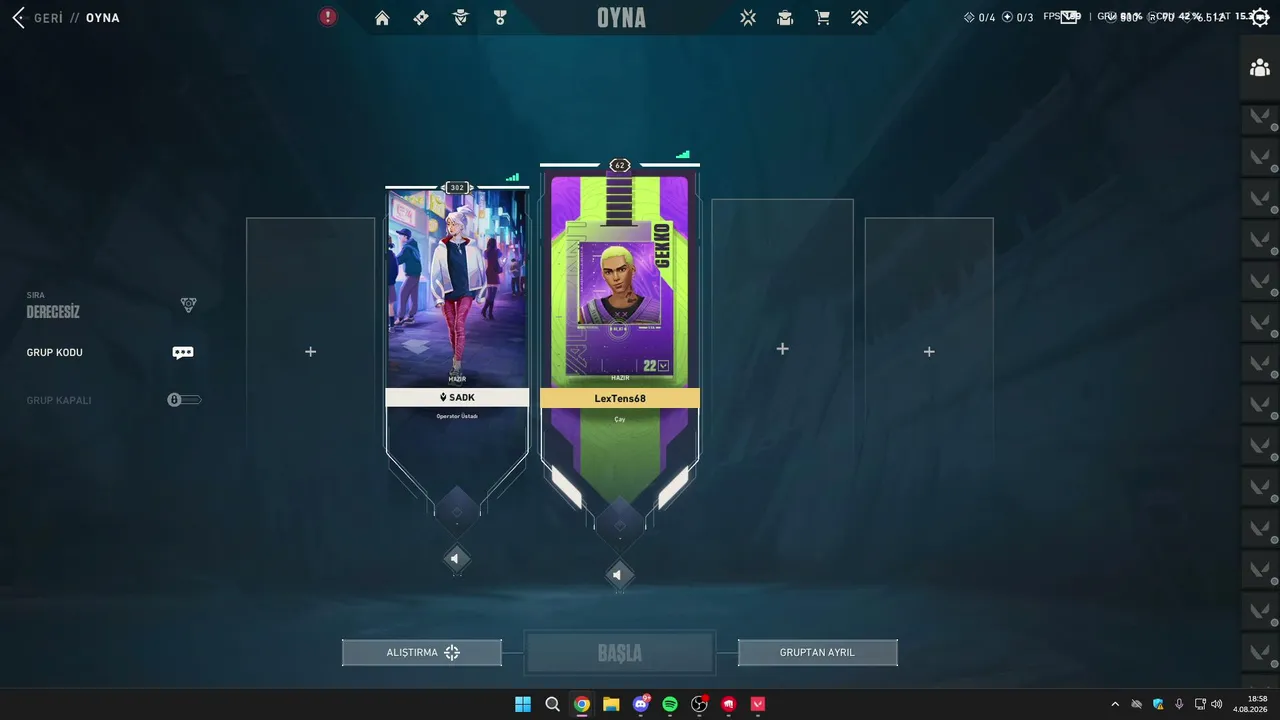The height and width of the screenshot is (720, 1280).
Task: Open the store cart icon
Action: click(x=822, y=18)
